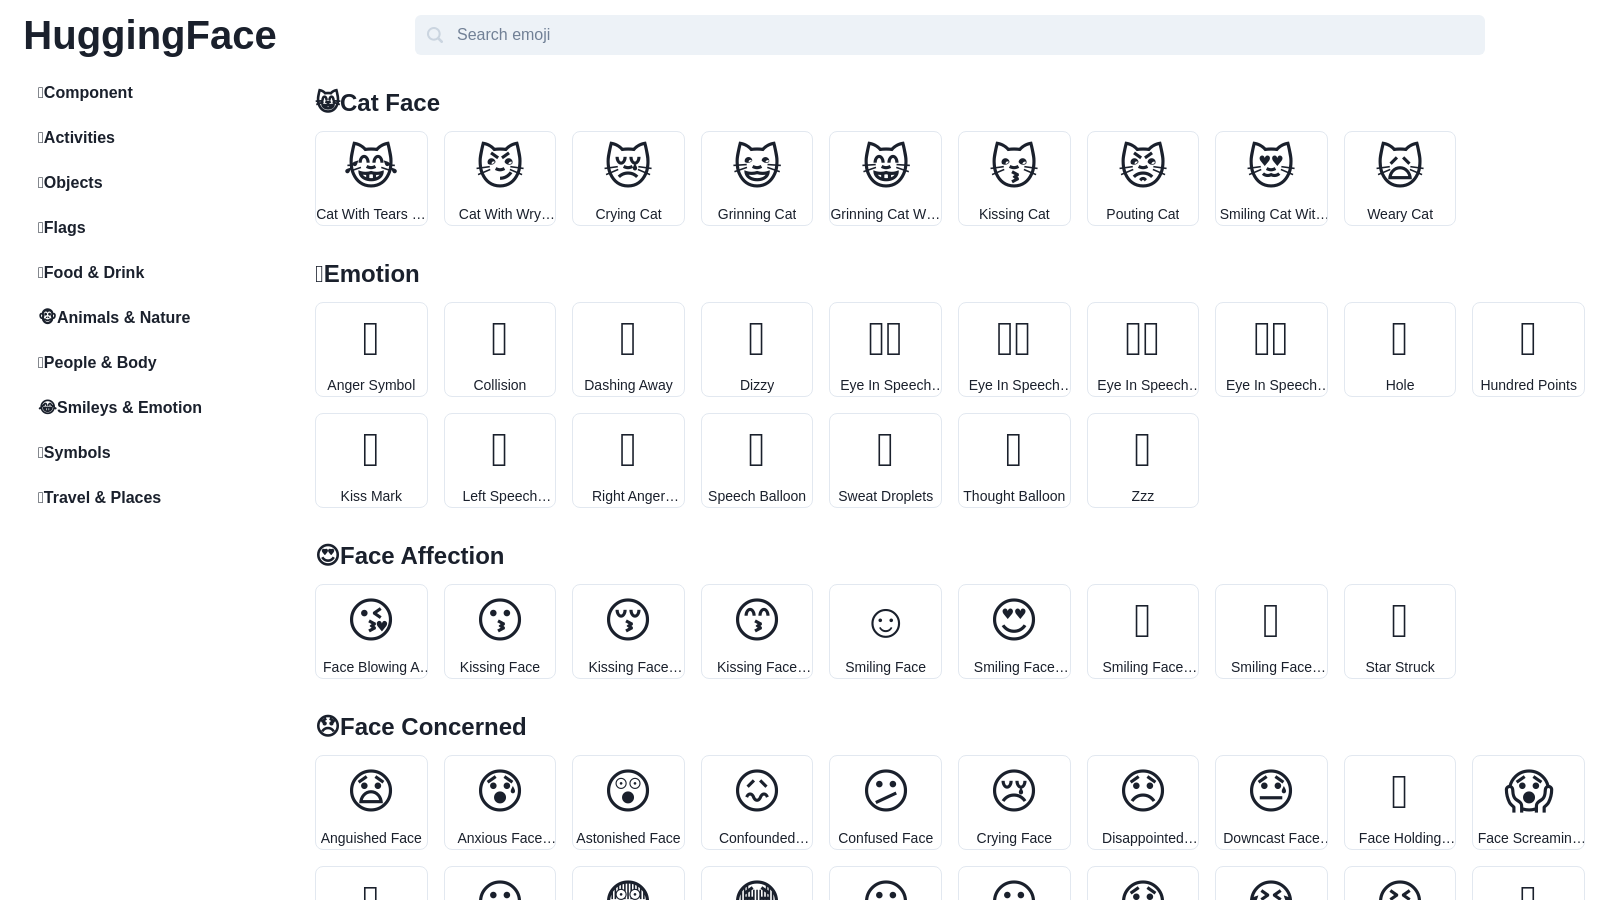
Task: Pick the Confused Face emoji
Action: (x=885, y=802)
